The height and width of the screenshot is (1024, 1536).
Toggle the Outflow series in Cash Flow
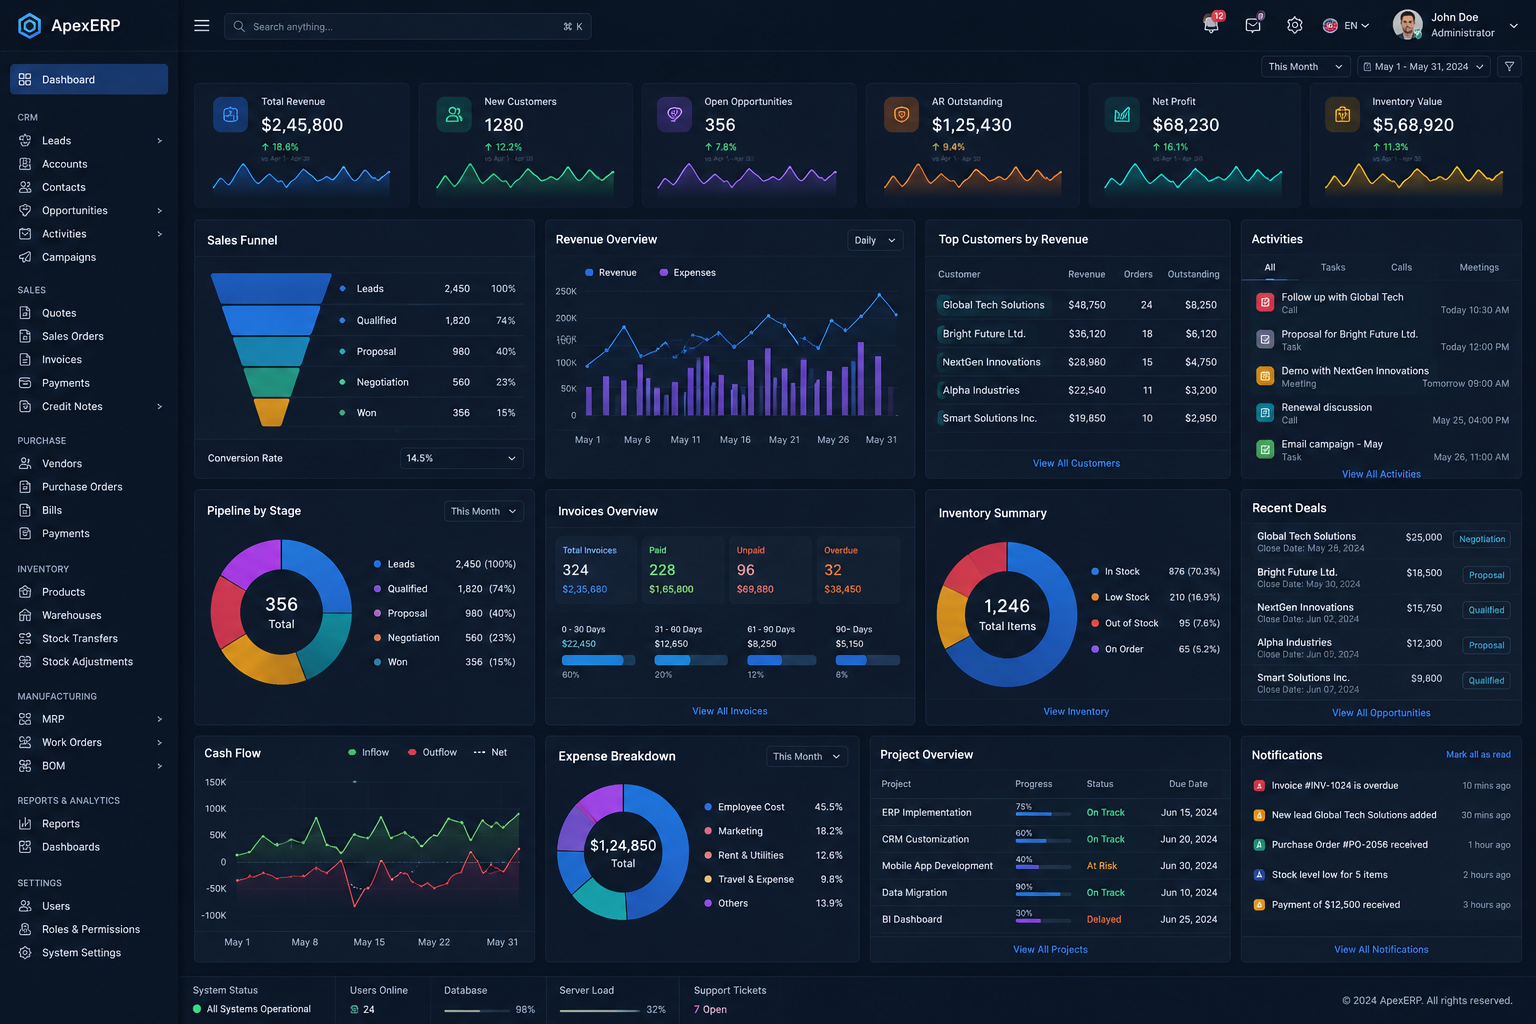[x=433, y=753]
